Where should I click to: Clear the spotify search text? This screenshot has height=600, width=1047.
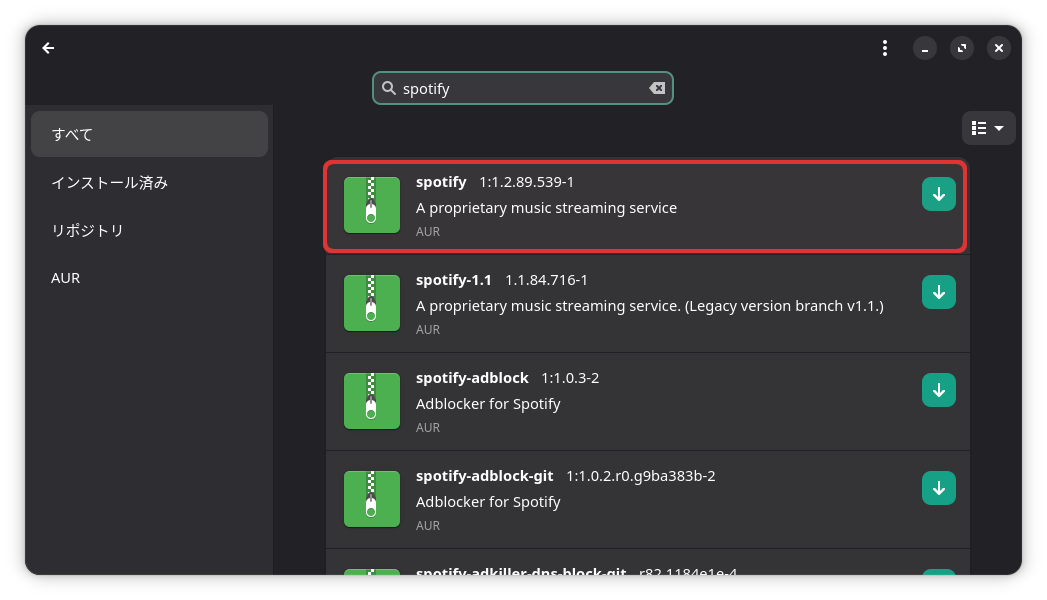(x=657, y=88)
